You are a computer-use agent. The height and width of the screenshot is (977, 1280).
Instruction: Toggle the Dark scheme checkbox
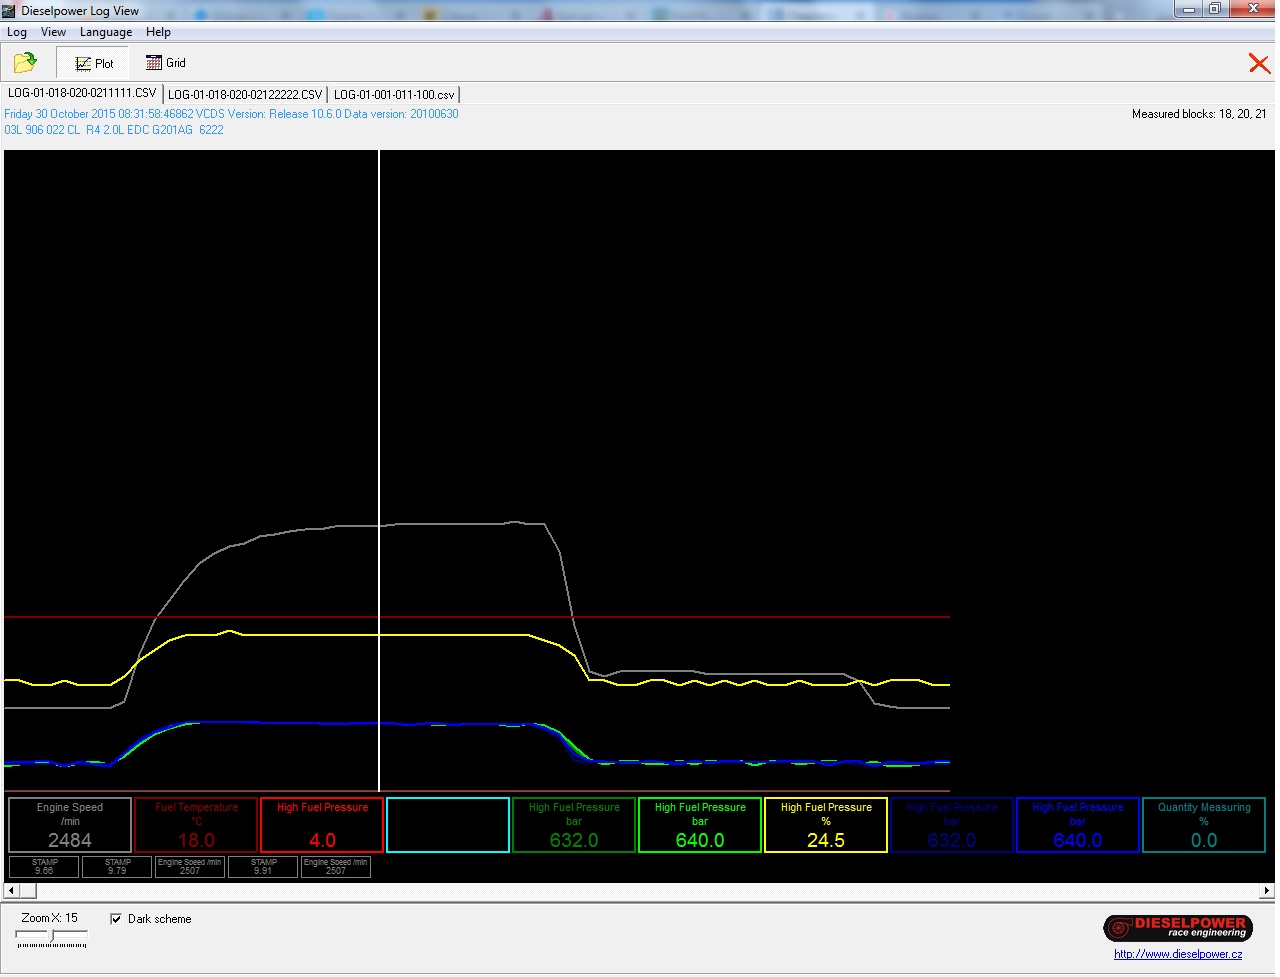116,919
